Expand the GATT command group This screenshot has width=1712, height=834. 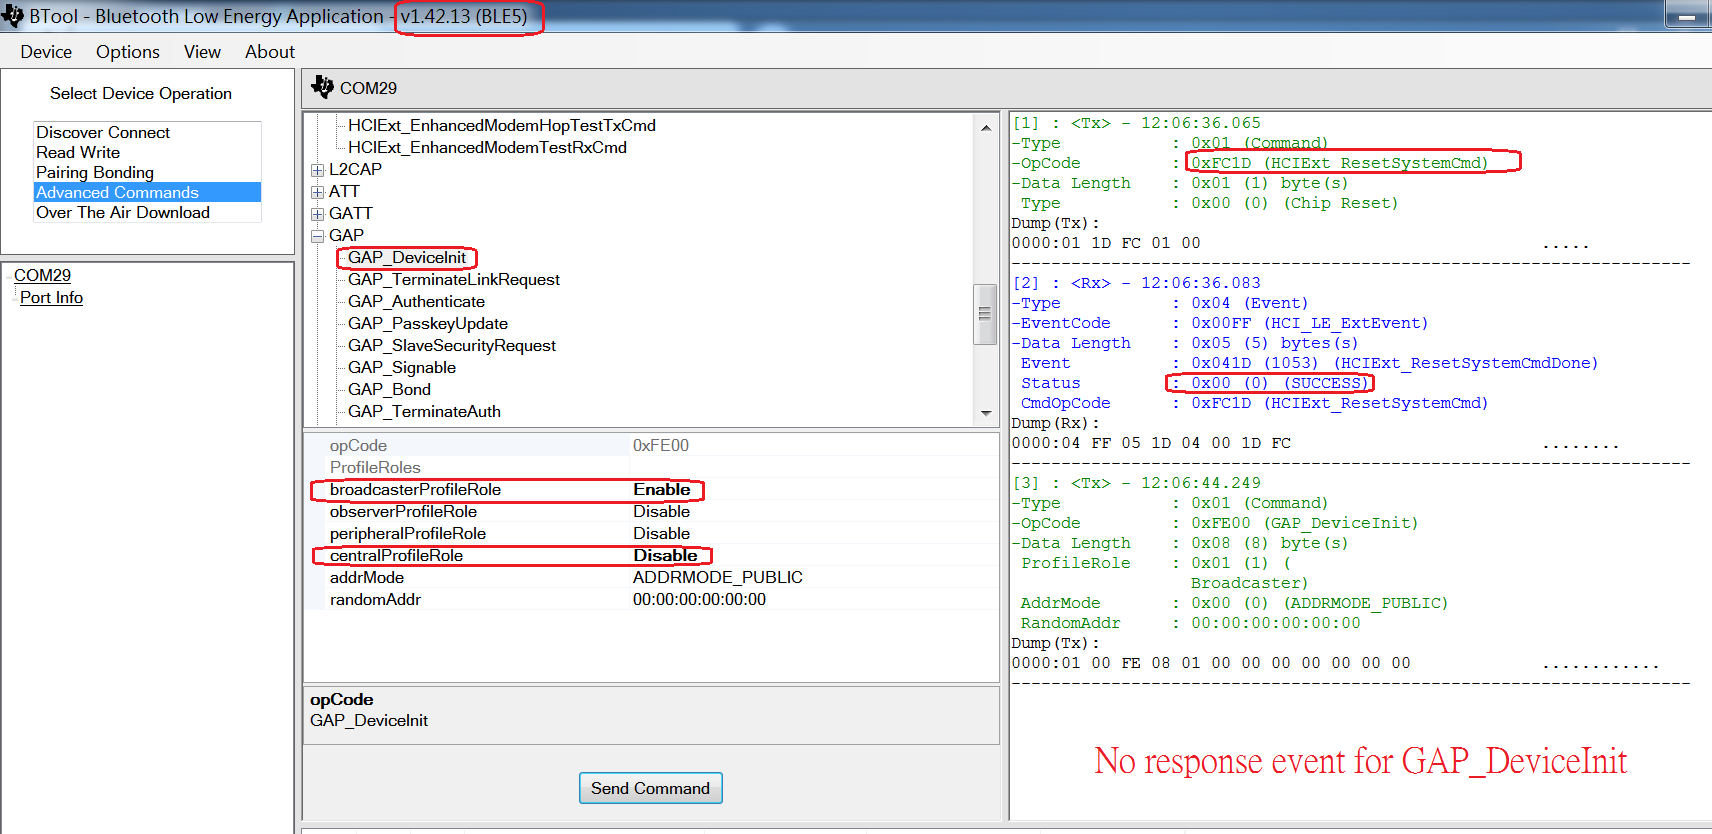[x=317, y=214]
